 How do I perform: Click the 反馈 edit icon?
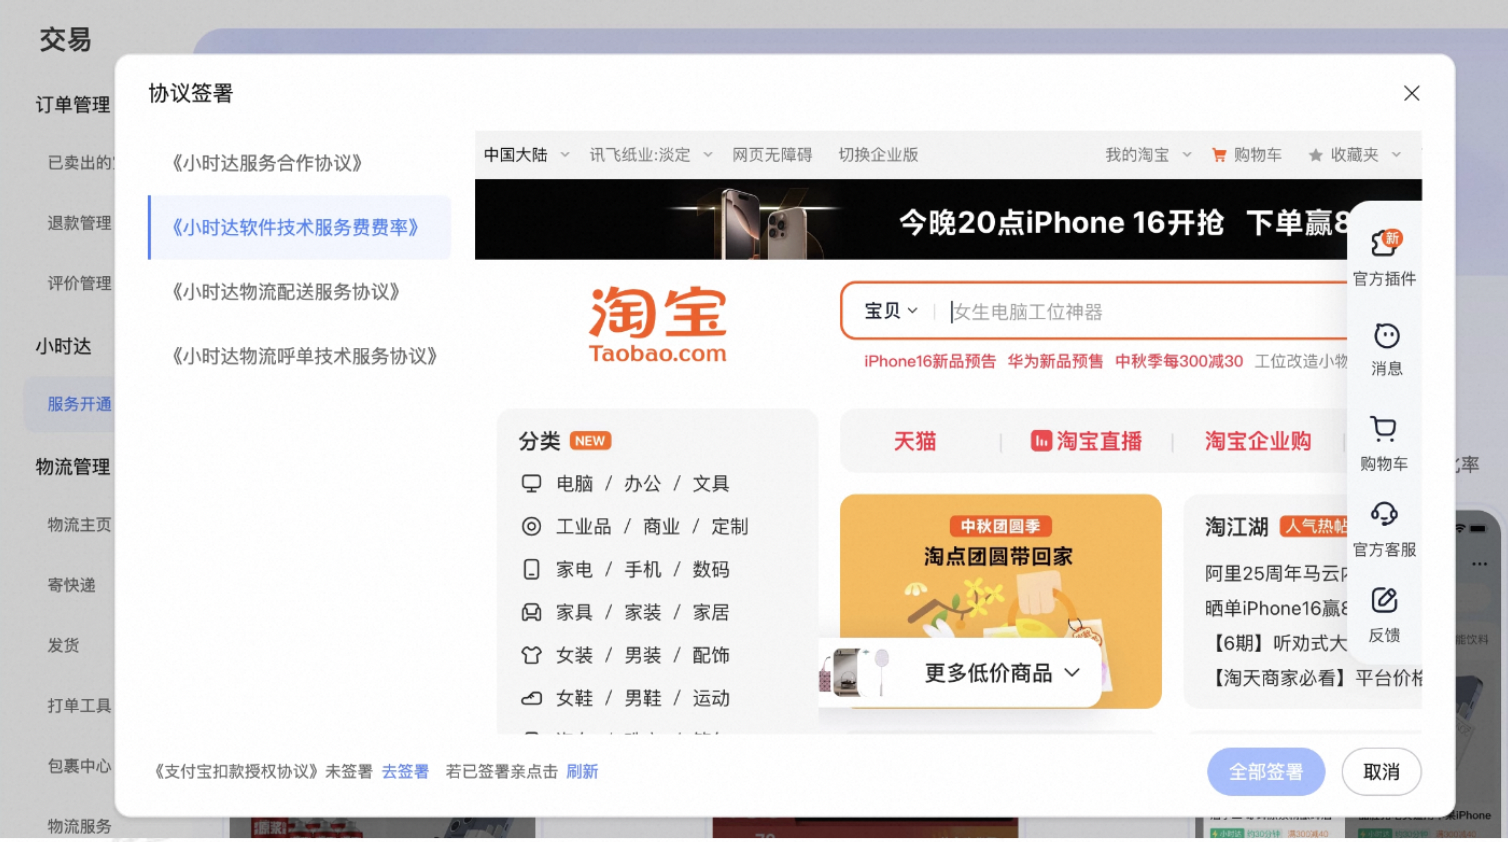(1384, 600)
